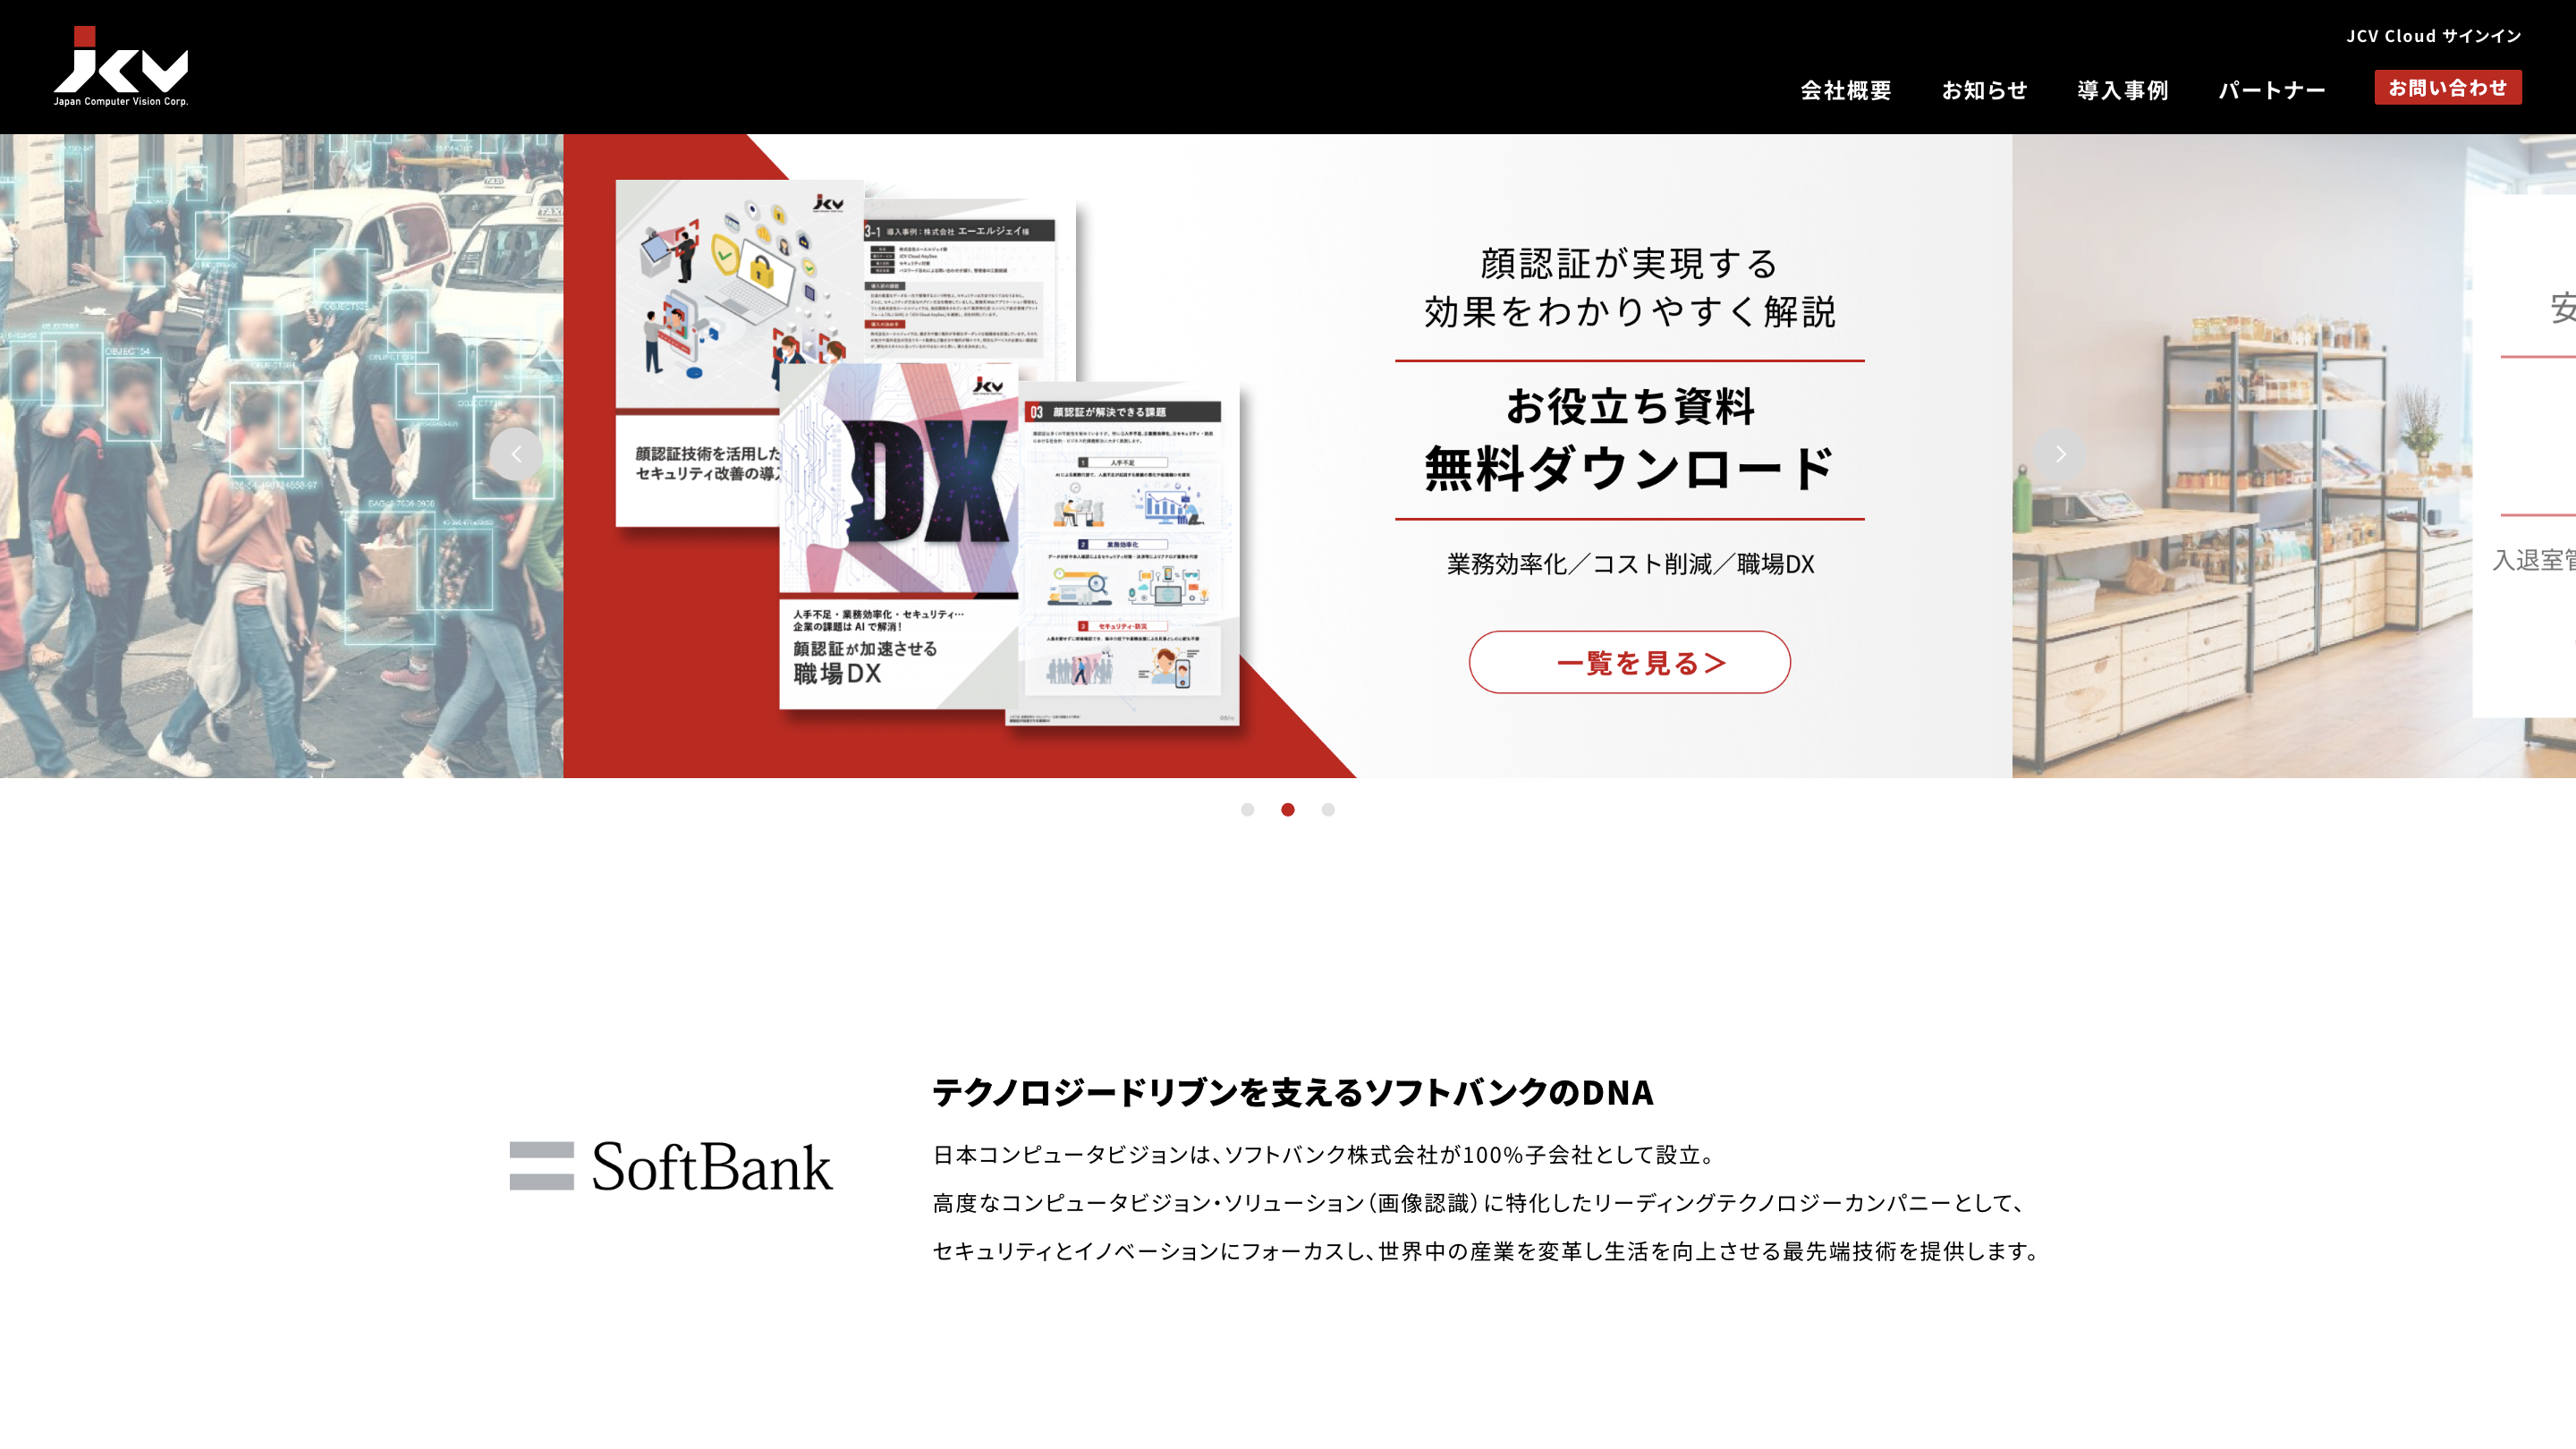The width and height of the screenshot is (2576, 1449).
Task: Click the SoftBank logo
Action: [x=671, y=1166]
